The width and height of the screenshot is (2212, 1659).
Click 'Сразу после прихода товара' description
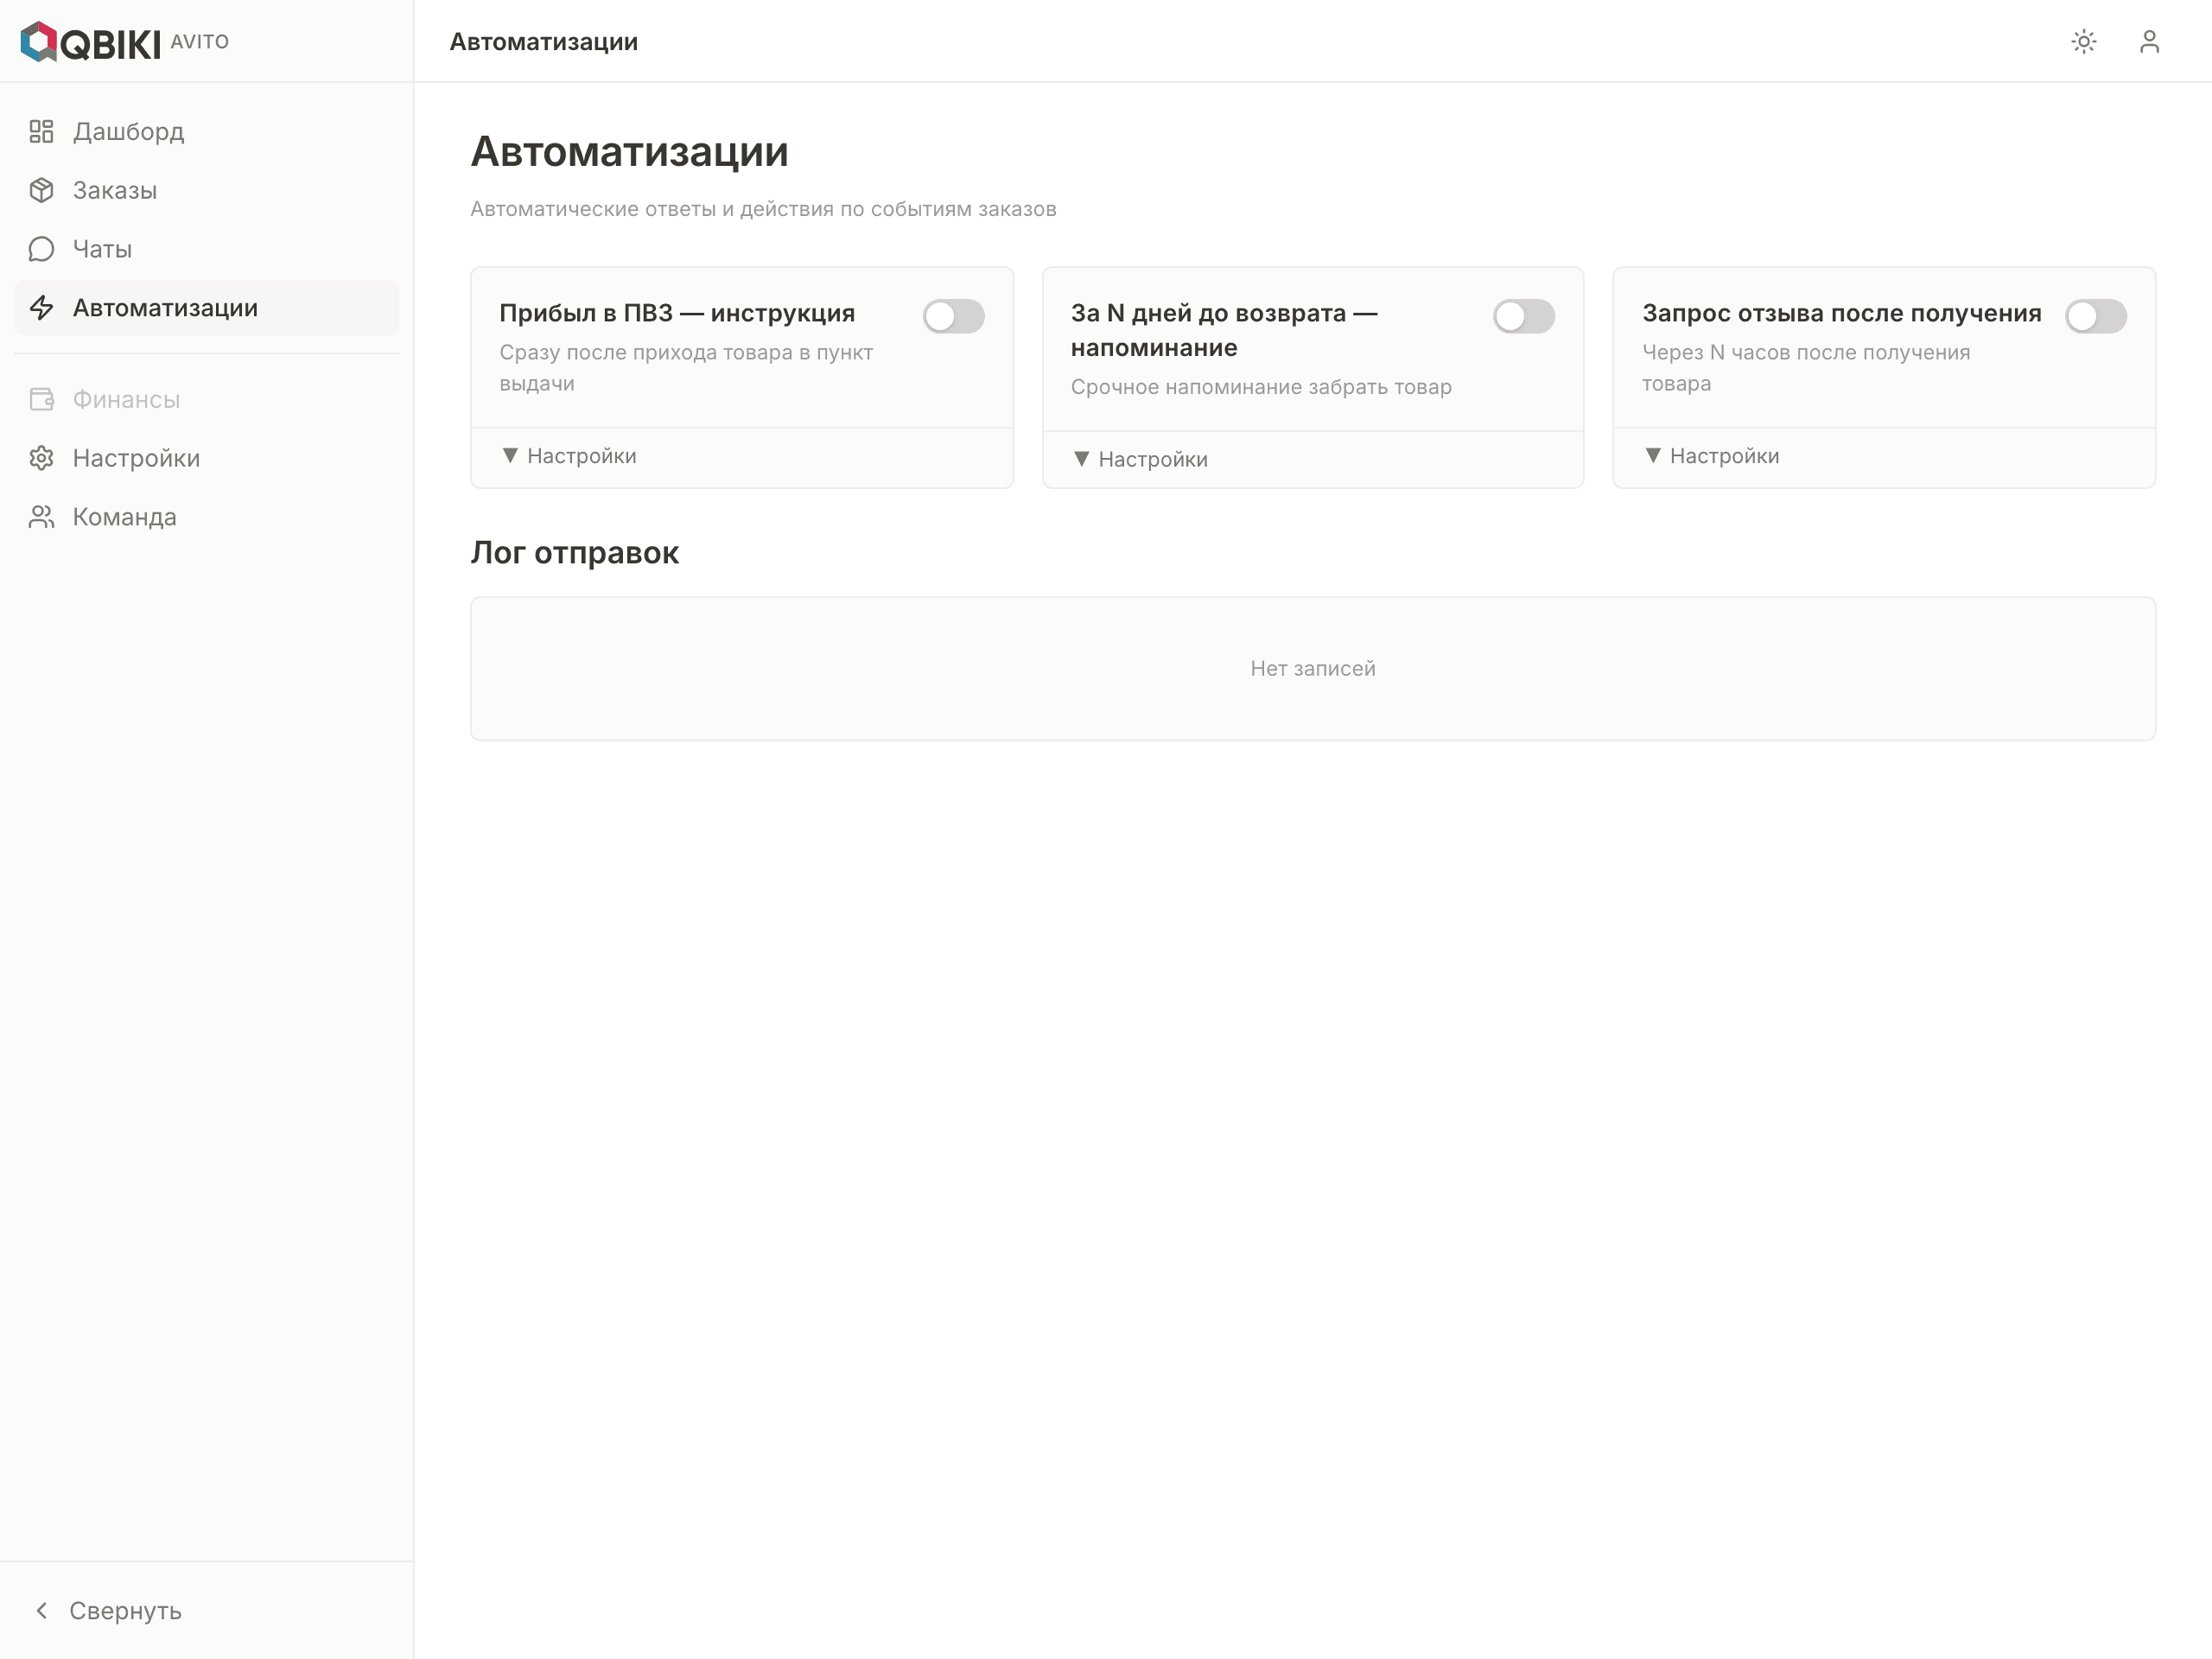[x=686, y=368]
